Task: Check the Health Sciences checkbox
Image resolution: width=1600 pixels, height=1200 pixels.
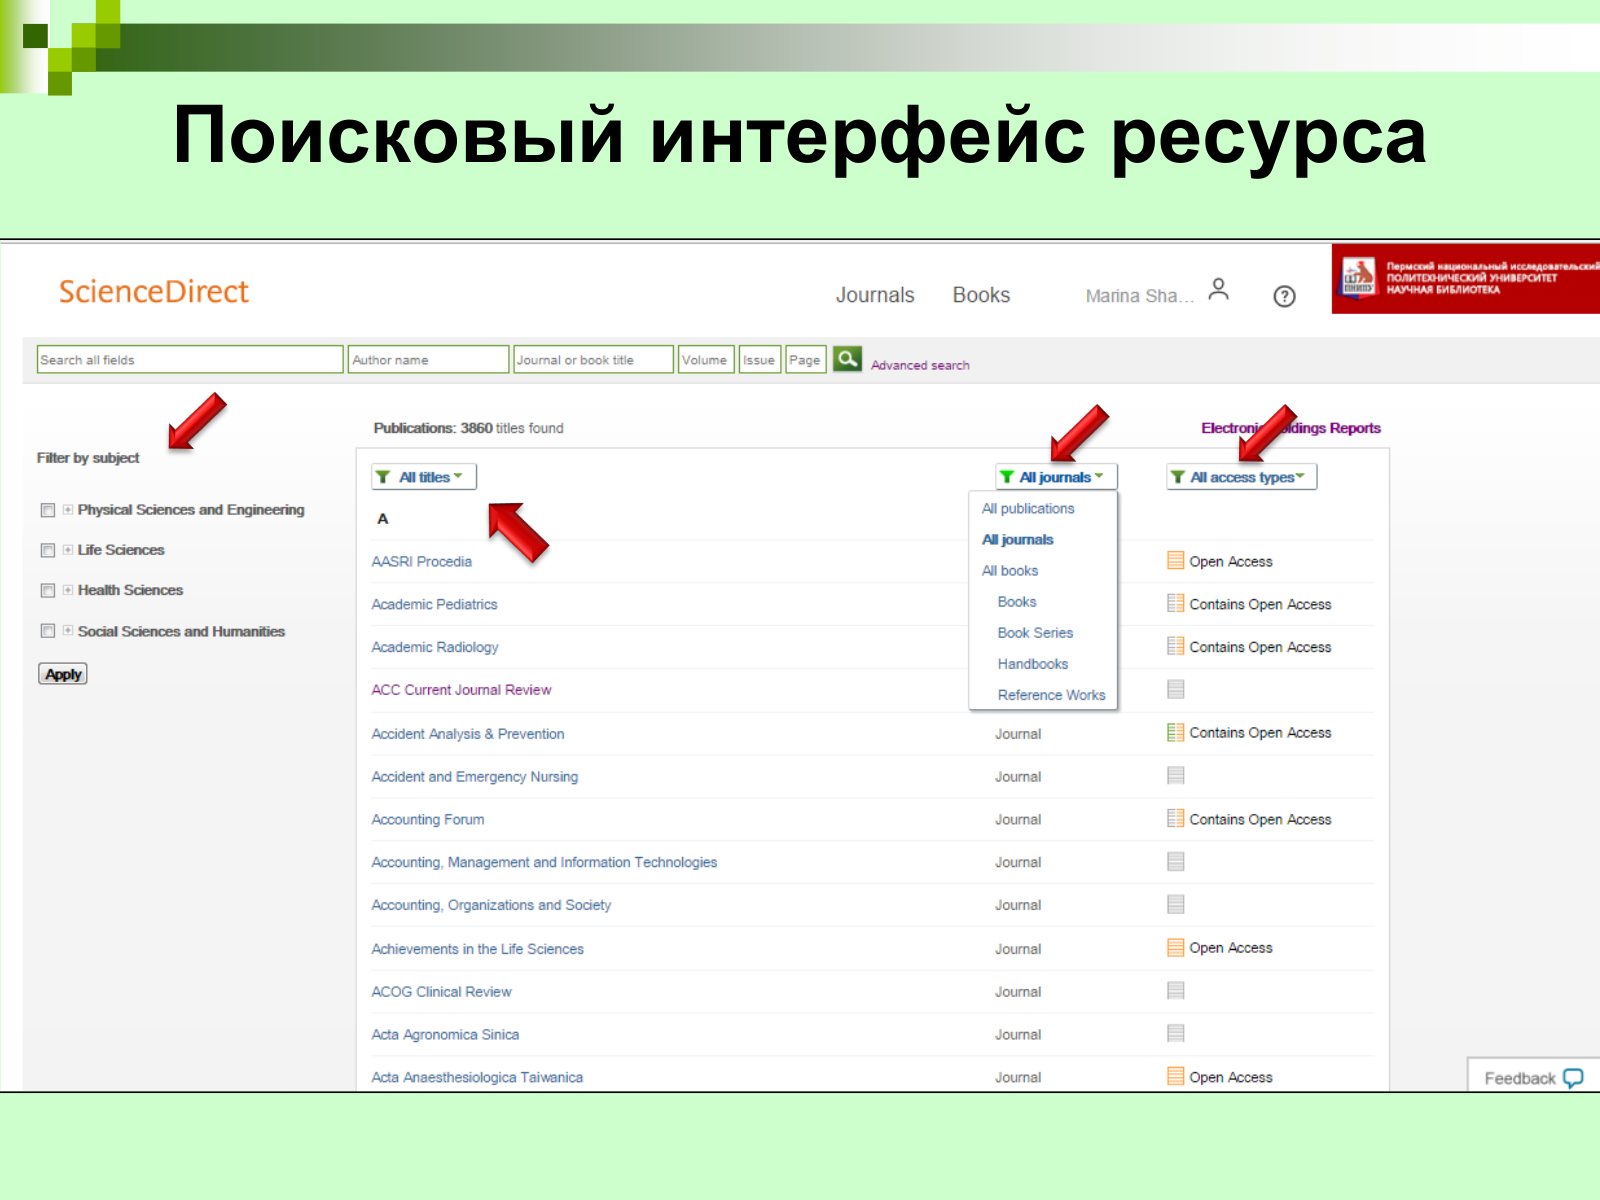Action: 47,590
